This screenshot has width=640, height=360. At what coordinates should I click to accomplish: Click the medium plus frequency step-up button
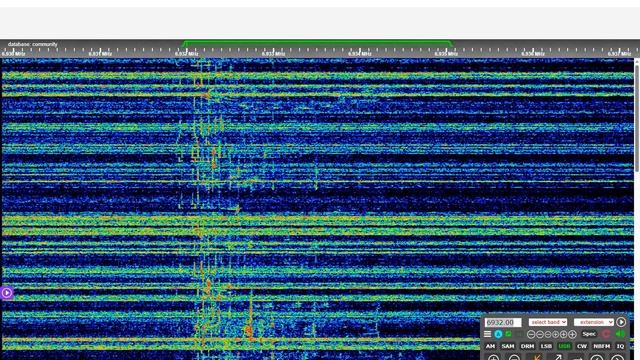coord(563,334)
